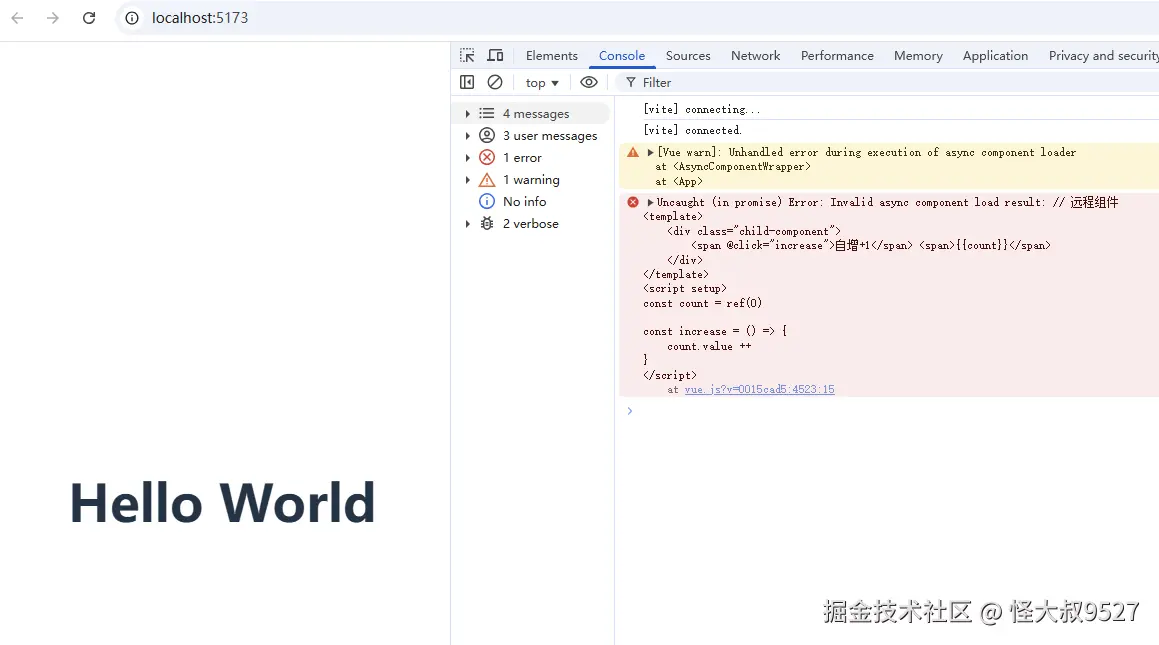Click the 'at <App>' trace line
Image resolution: width=1159 pixels, height=645 pixels.
pyautogui.click(x=679, y=182)
